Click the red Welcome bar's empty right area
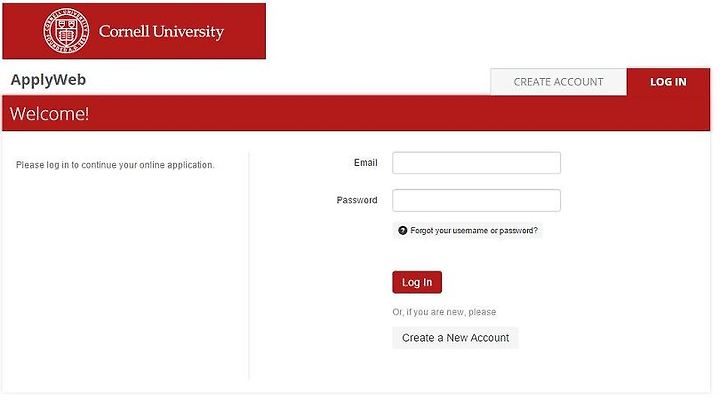The image size is (720, 400). tap(459, 113)
